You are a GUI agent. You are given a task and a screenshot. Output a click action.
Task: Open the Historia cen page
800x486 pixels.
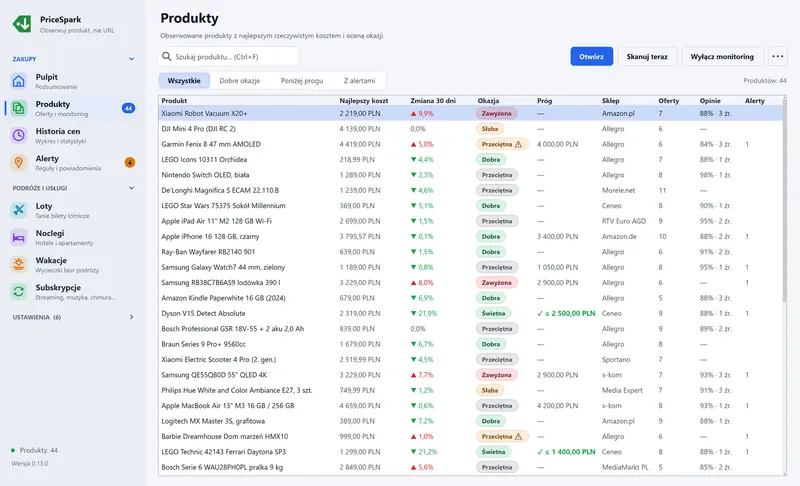(x=72, y=135)
